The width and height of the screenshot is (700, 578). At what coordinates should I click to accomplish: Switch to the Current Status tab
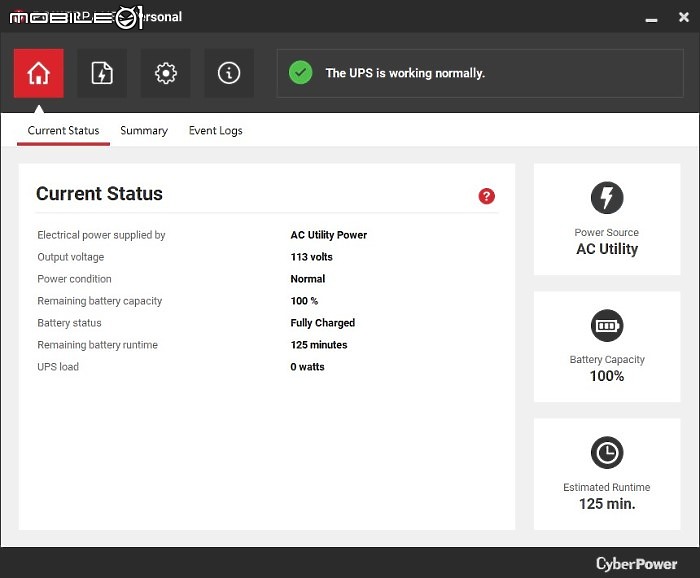pyautogui.click(x=63, y=130)
